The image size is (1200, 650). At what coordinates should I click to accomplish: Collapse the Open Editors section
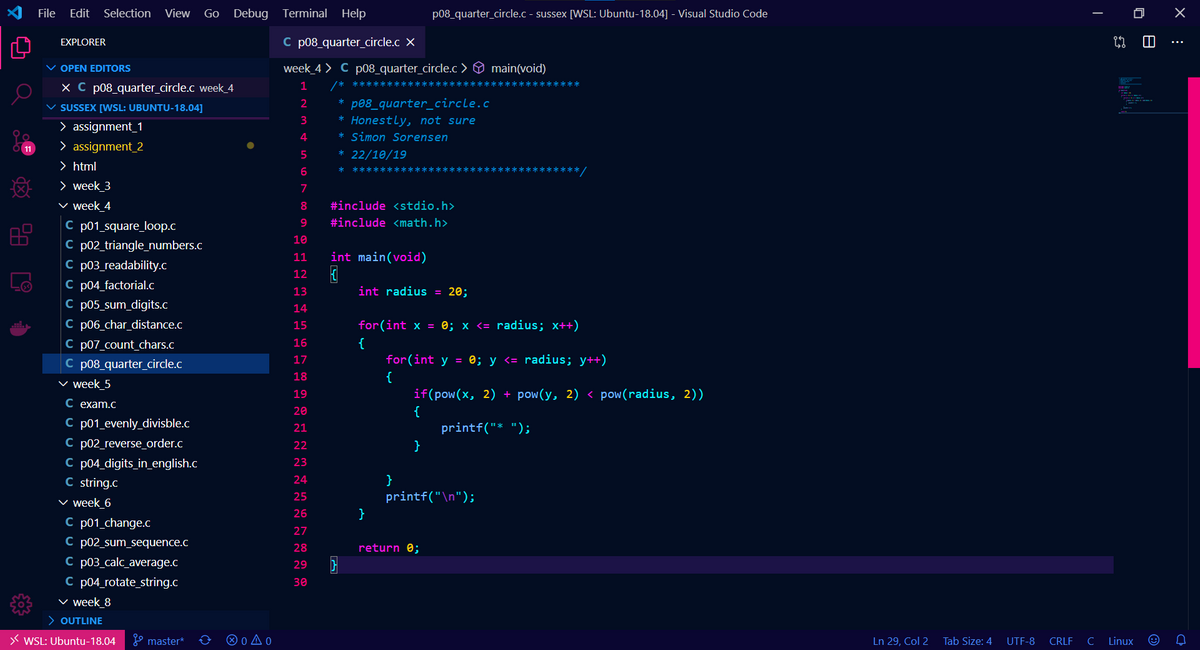coord(94,68)
